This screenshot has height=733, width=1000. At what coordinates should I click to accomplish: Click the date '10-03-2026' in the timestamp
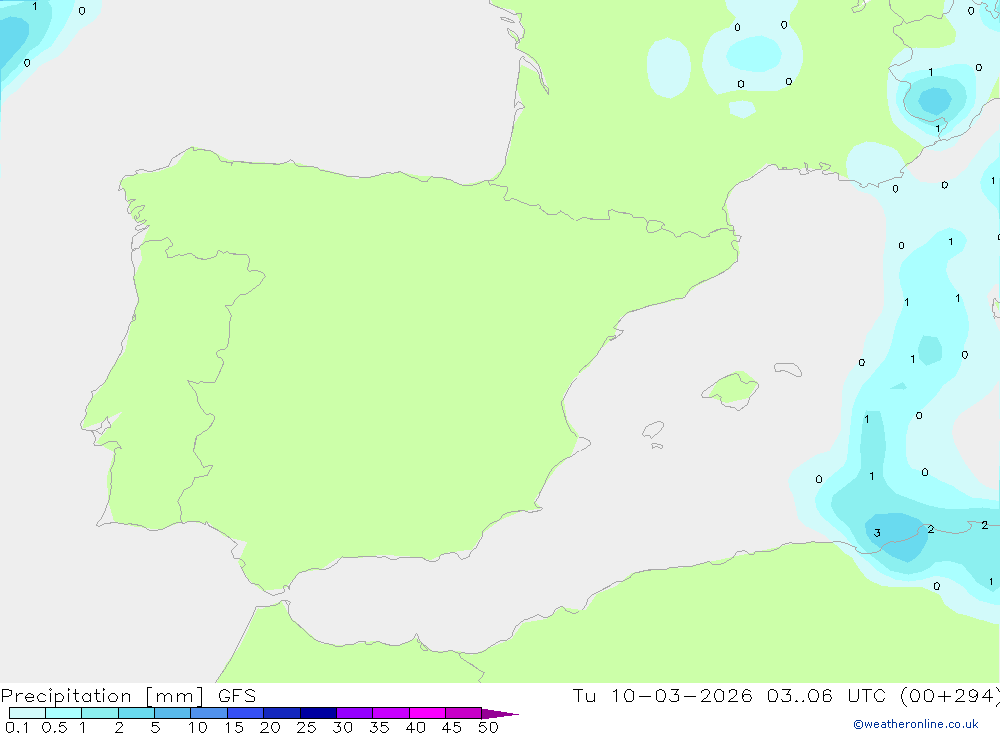[682, 696]
